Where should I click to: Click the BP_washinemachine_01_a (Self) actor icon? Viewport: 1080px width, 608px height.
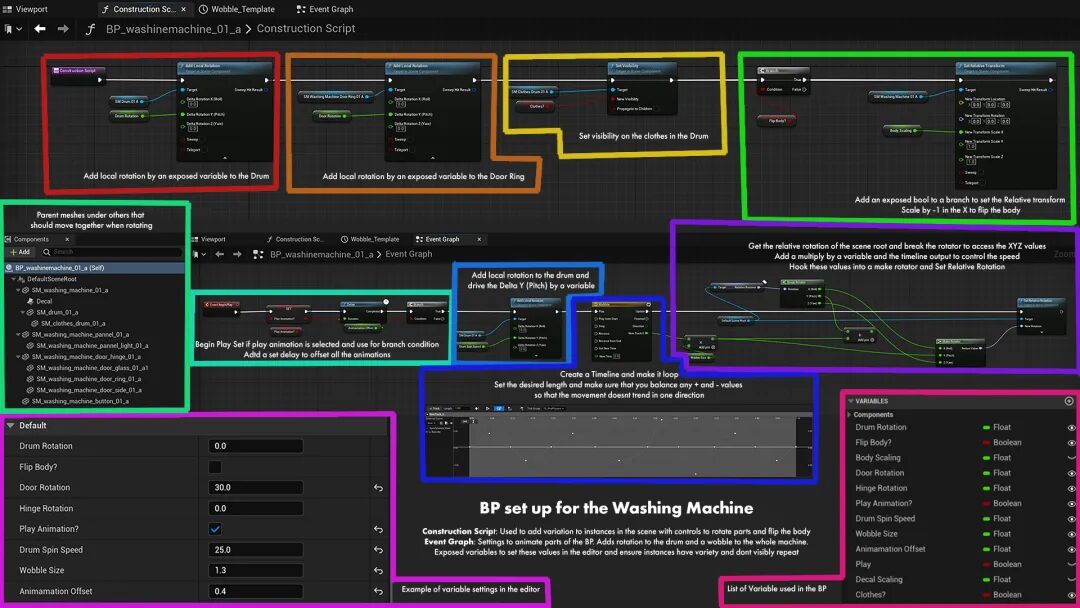[x=10, y=268]
